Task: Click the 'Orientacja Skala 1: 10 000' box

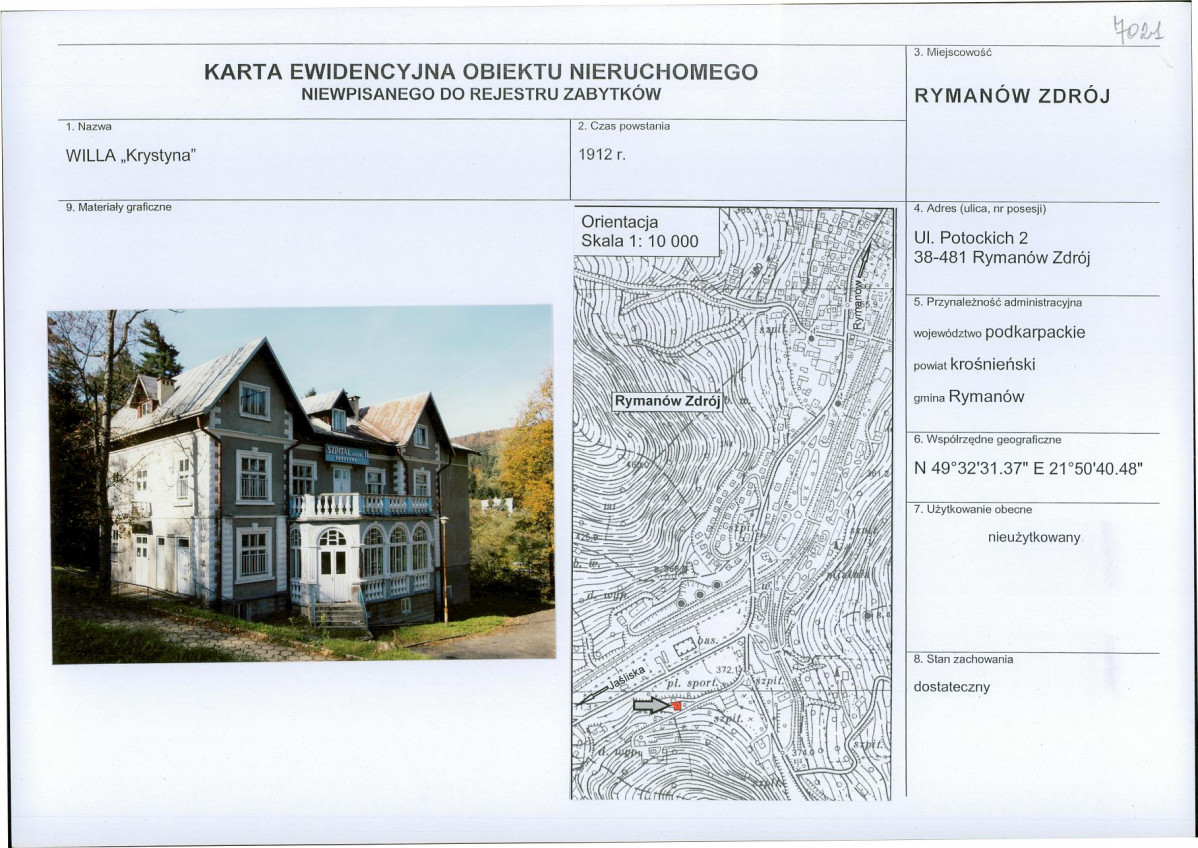Action: coord(646,232)
